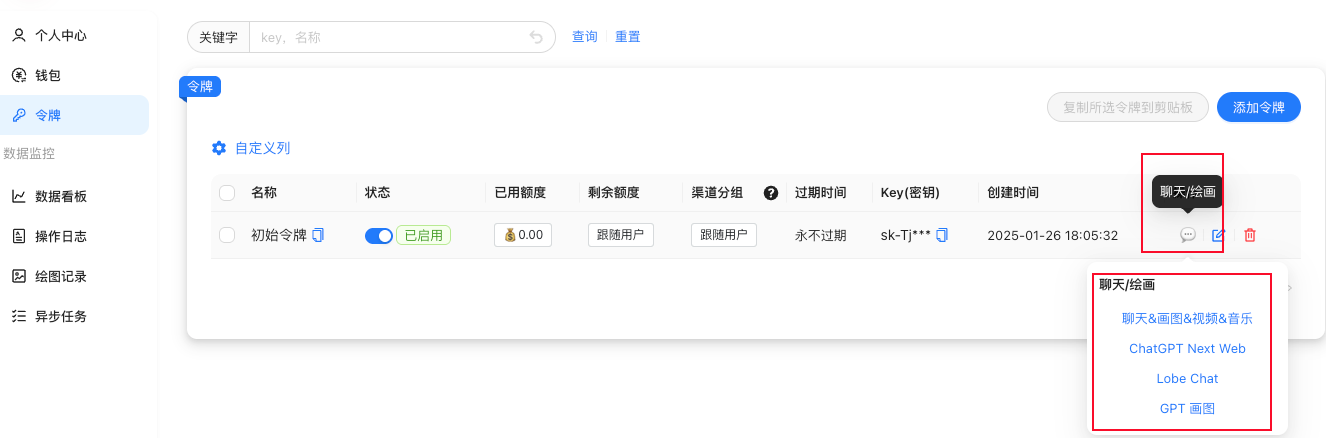Click the gear icon next to 自定义列
This screenshot has height=438, width=1326.
(219, 148)
